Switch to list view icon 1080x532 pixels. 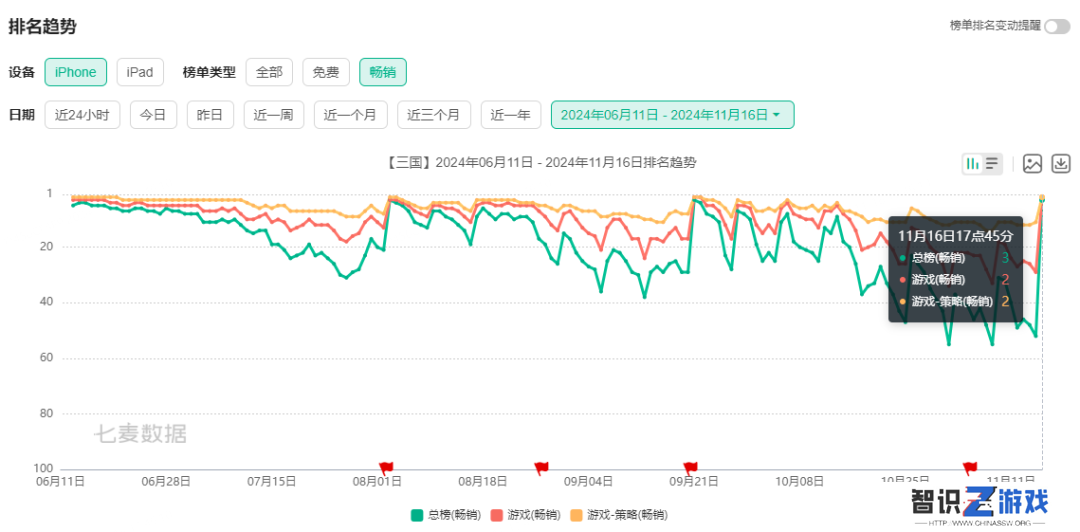point(992,163)
